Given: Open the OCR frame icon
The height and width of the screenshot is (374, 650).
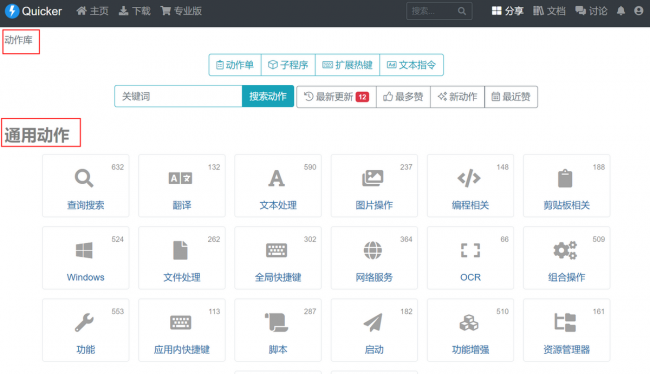Looking at the screenshot, I should pos(470,250).
